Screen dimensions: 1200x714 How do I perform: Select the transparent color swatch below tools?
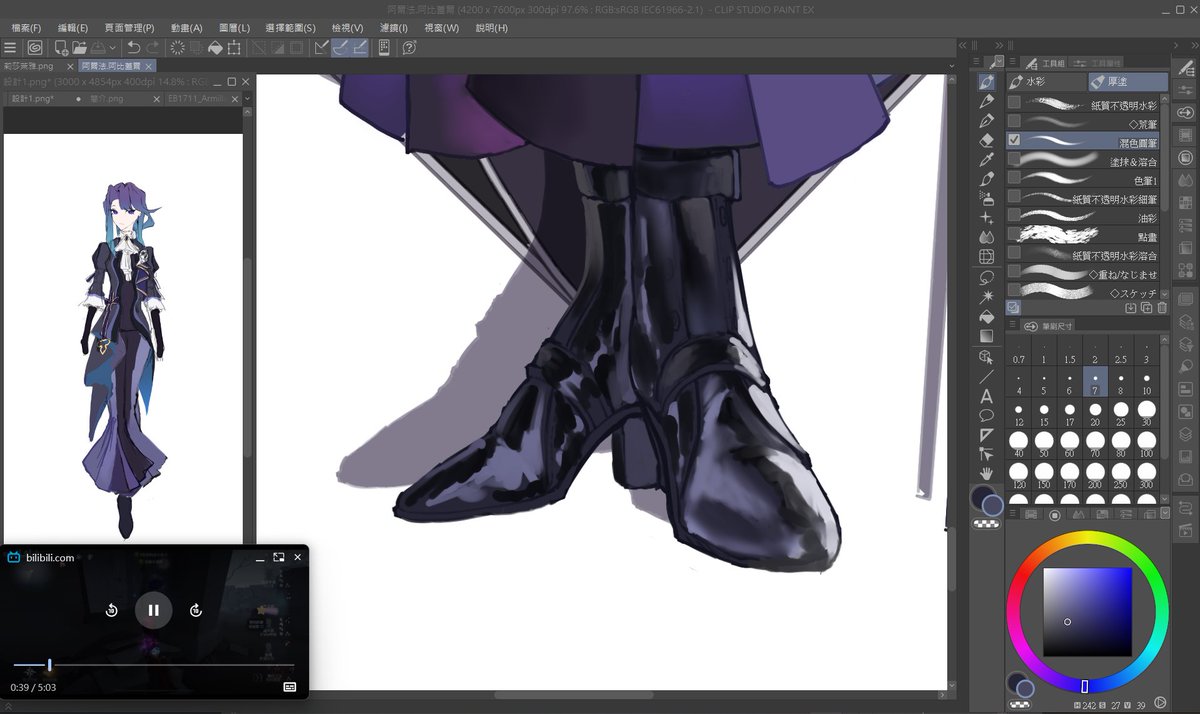[x=987, y=523]
